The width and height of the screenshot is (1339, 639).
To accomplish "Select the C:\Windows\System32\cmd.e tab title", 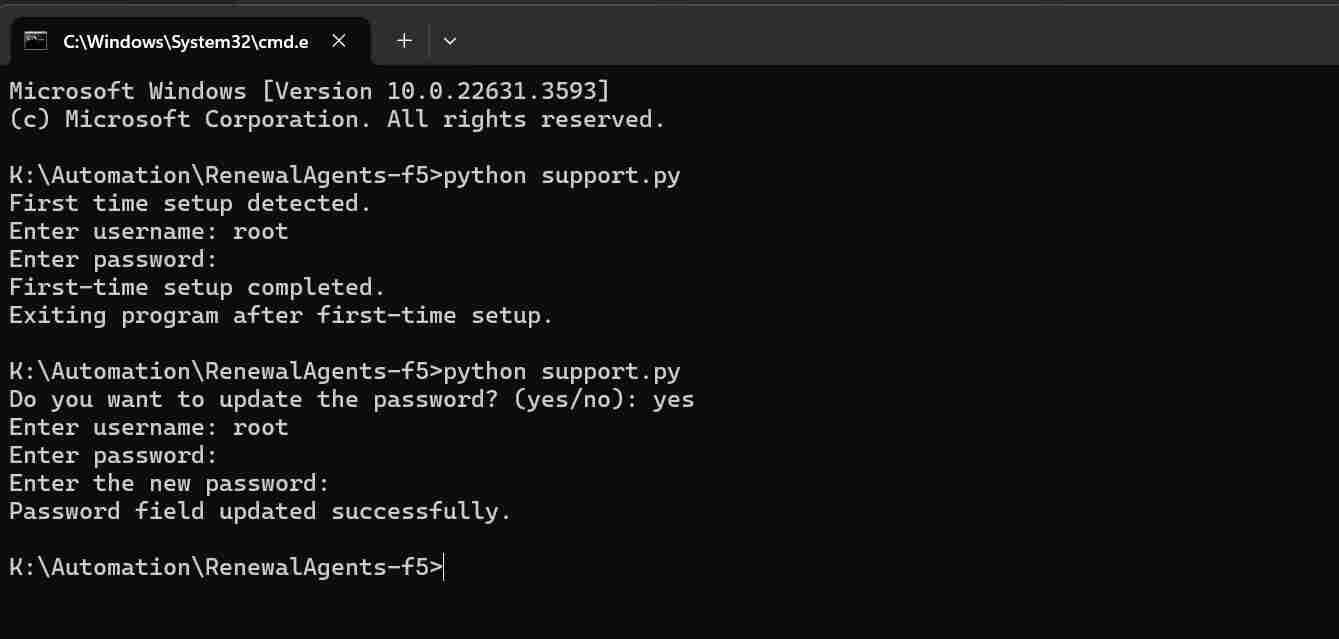I will point(185,41).
